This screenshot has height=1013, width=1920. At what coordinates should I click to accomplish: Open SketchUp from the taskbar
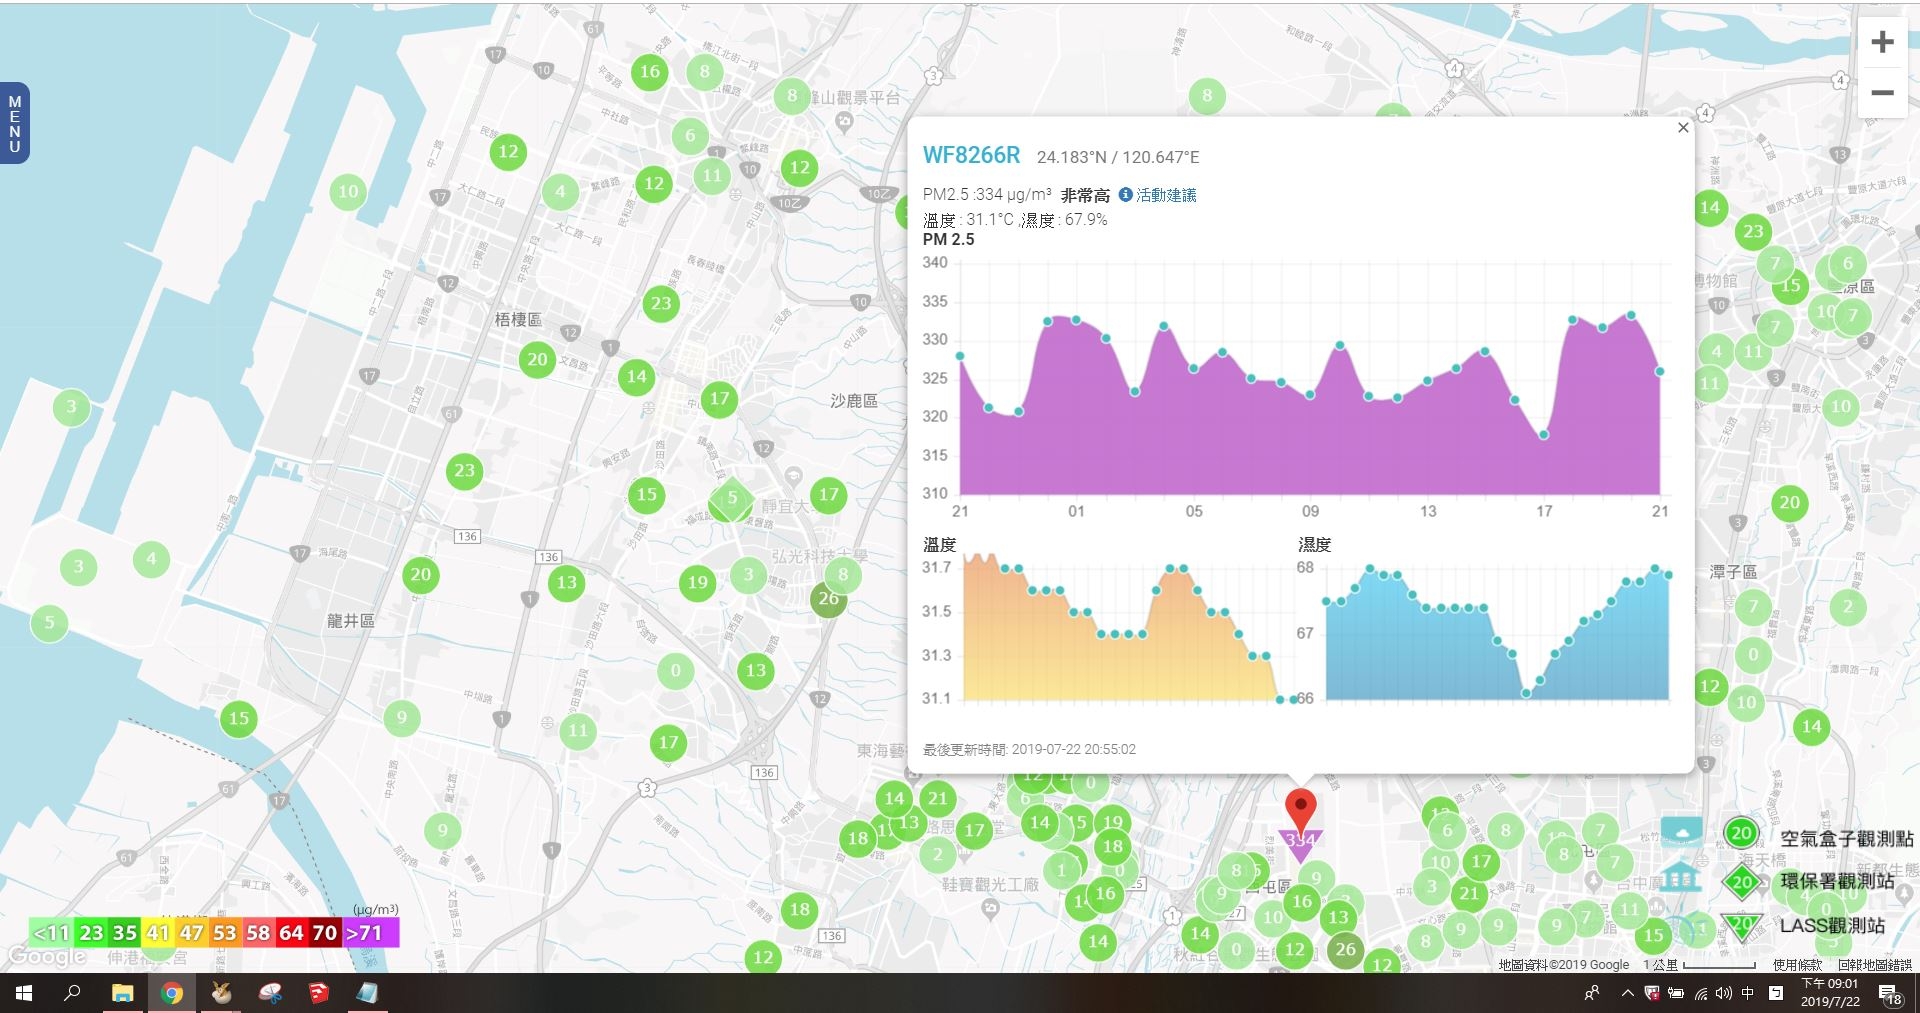(319, 993)
